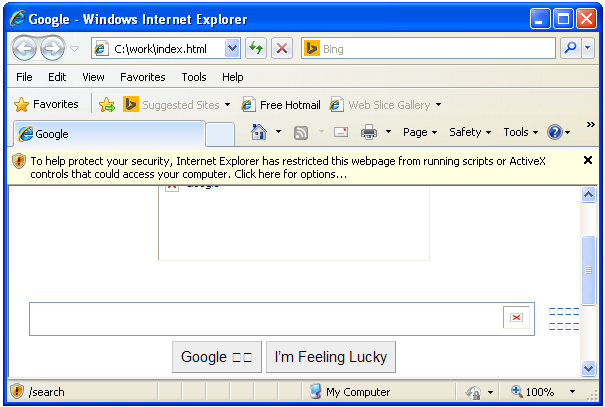Screen dimensions: 605x407
Task: Open recent pages dropdown beside Forward button
Action: 74,49
